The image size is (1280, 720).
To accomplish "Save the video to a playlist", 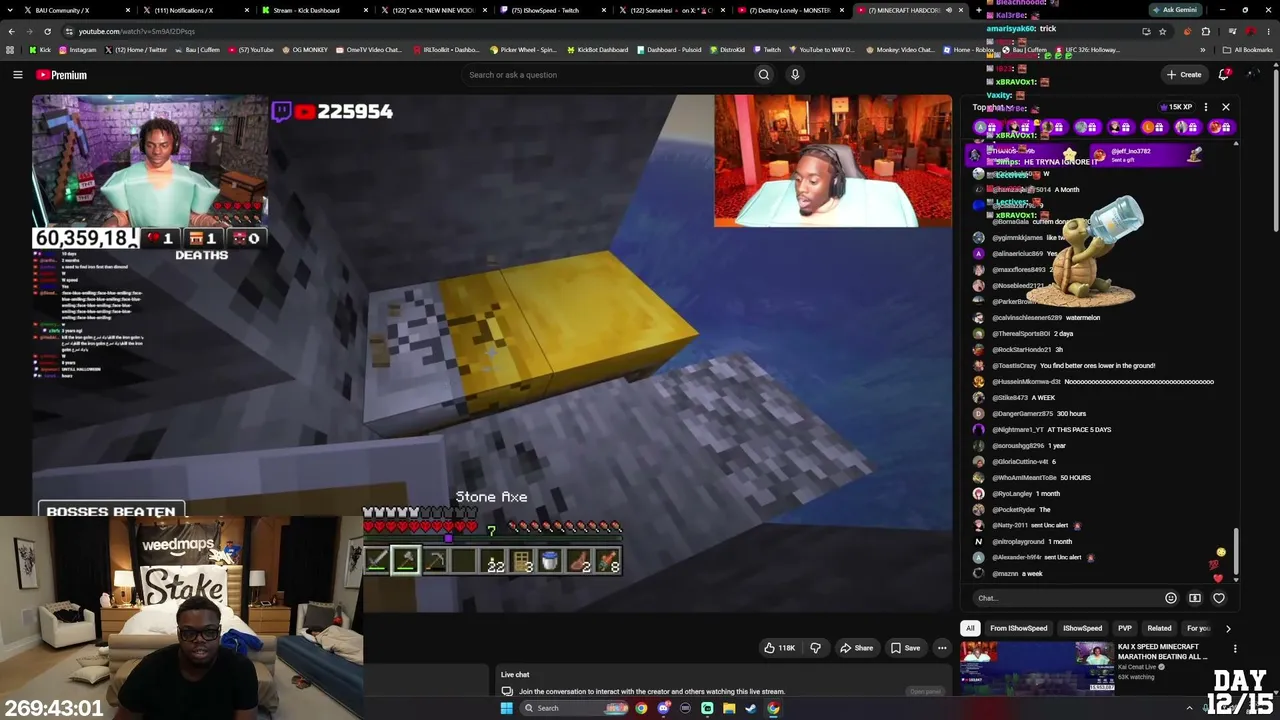I will point(905,648).
